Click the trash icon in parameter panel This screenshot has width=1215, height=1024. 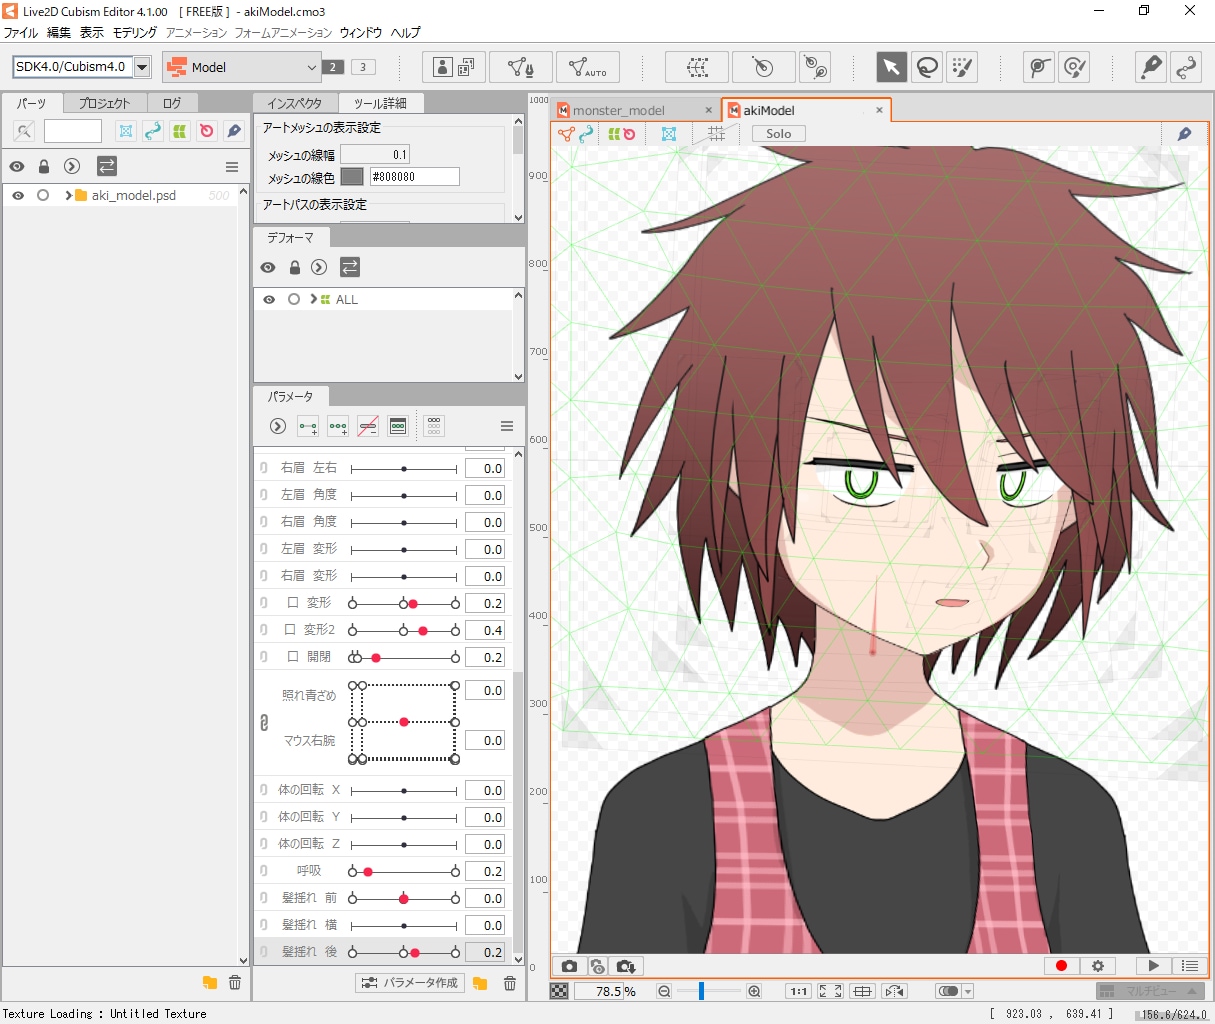510,984
